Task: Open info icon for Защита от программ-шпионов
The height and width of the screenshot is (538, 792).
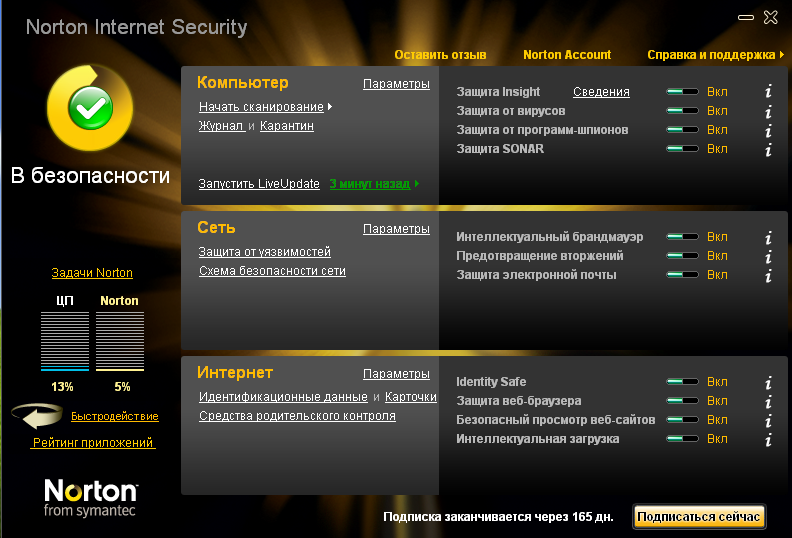Action: [768, 130]
